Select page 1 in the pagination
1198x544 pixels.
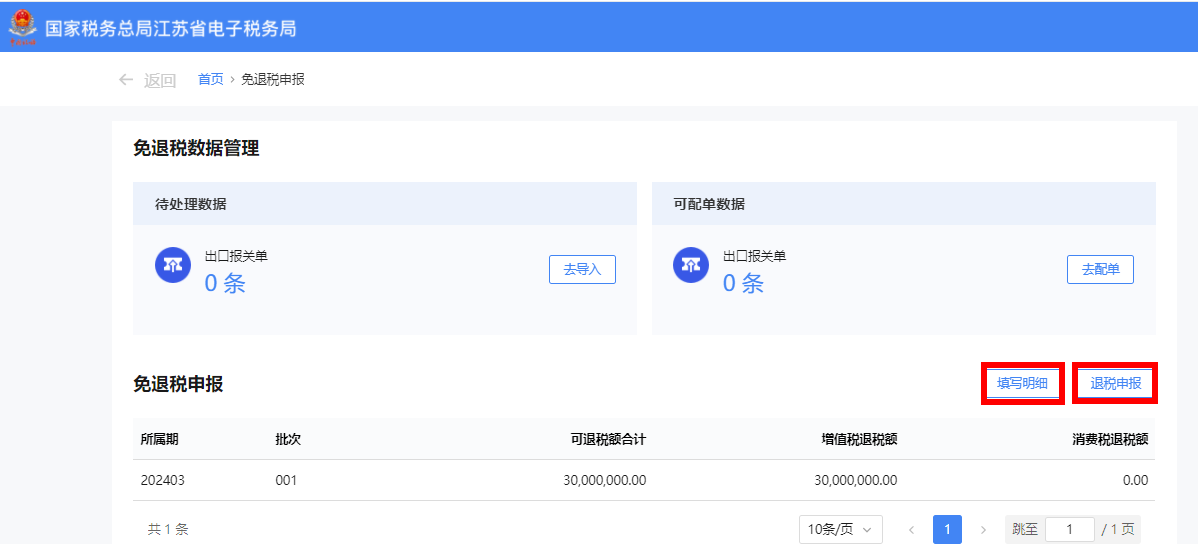coord(947,529)
